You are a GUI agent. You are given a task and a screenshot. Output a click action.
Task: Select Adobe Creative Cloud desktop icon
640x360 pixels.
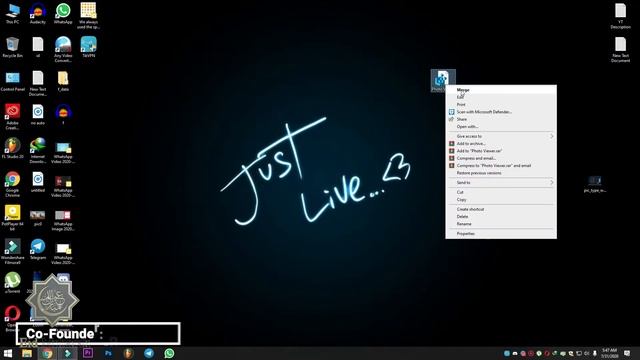tap(13, 117)
